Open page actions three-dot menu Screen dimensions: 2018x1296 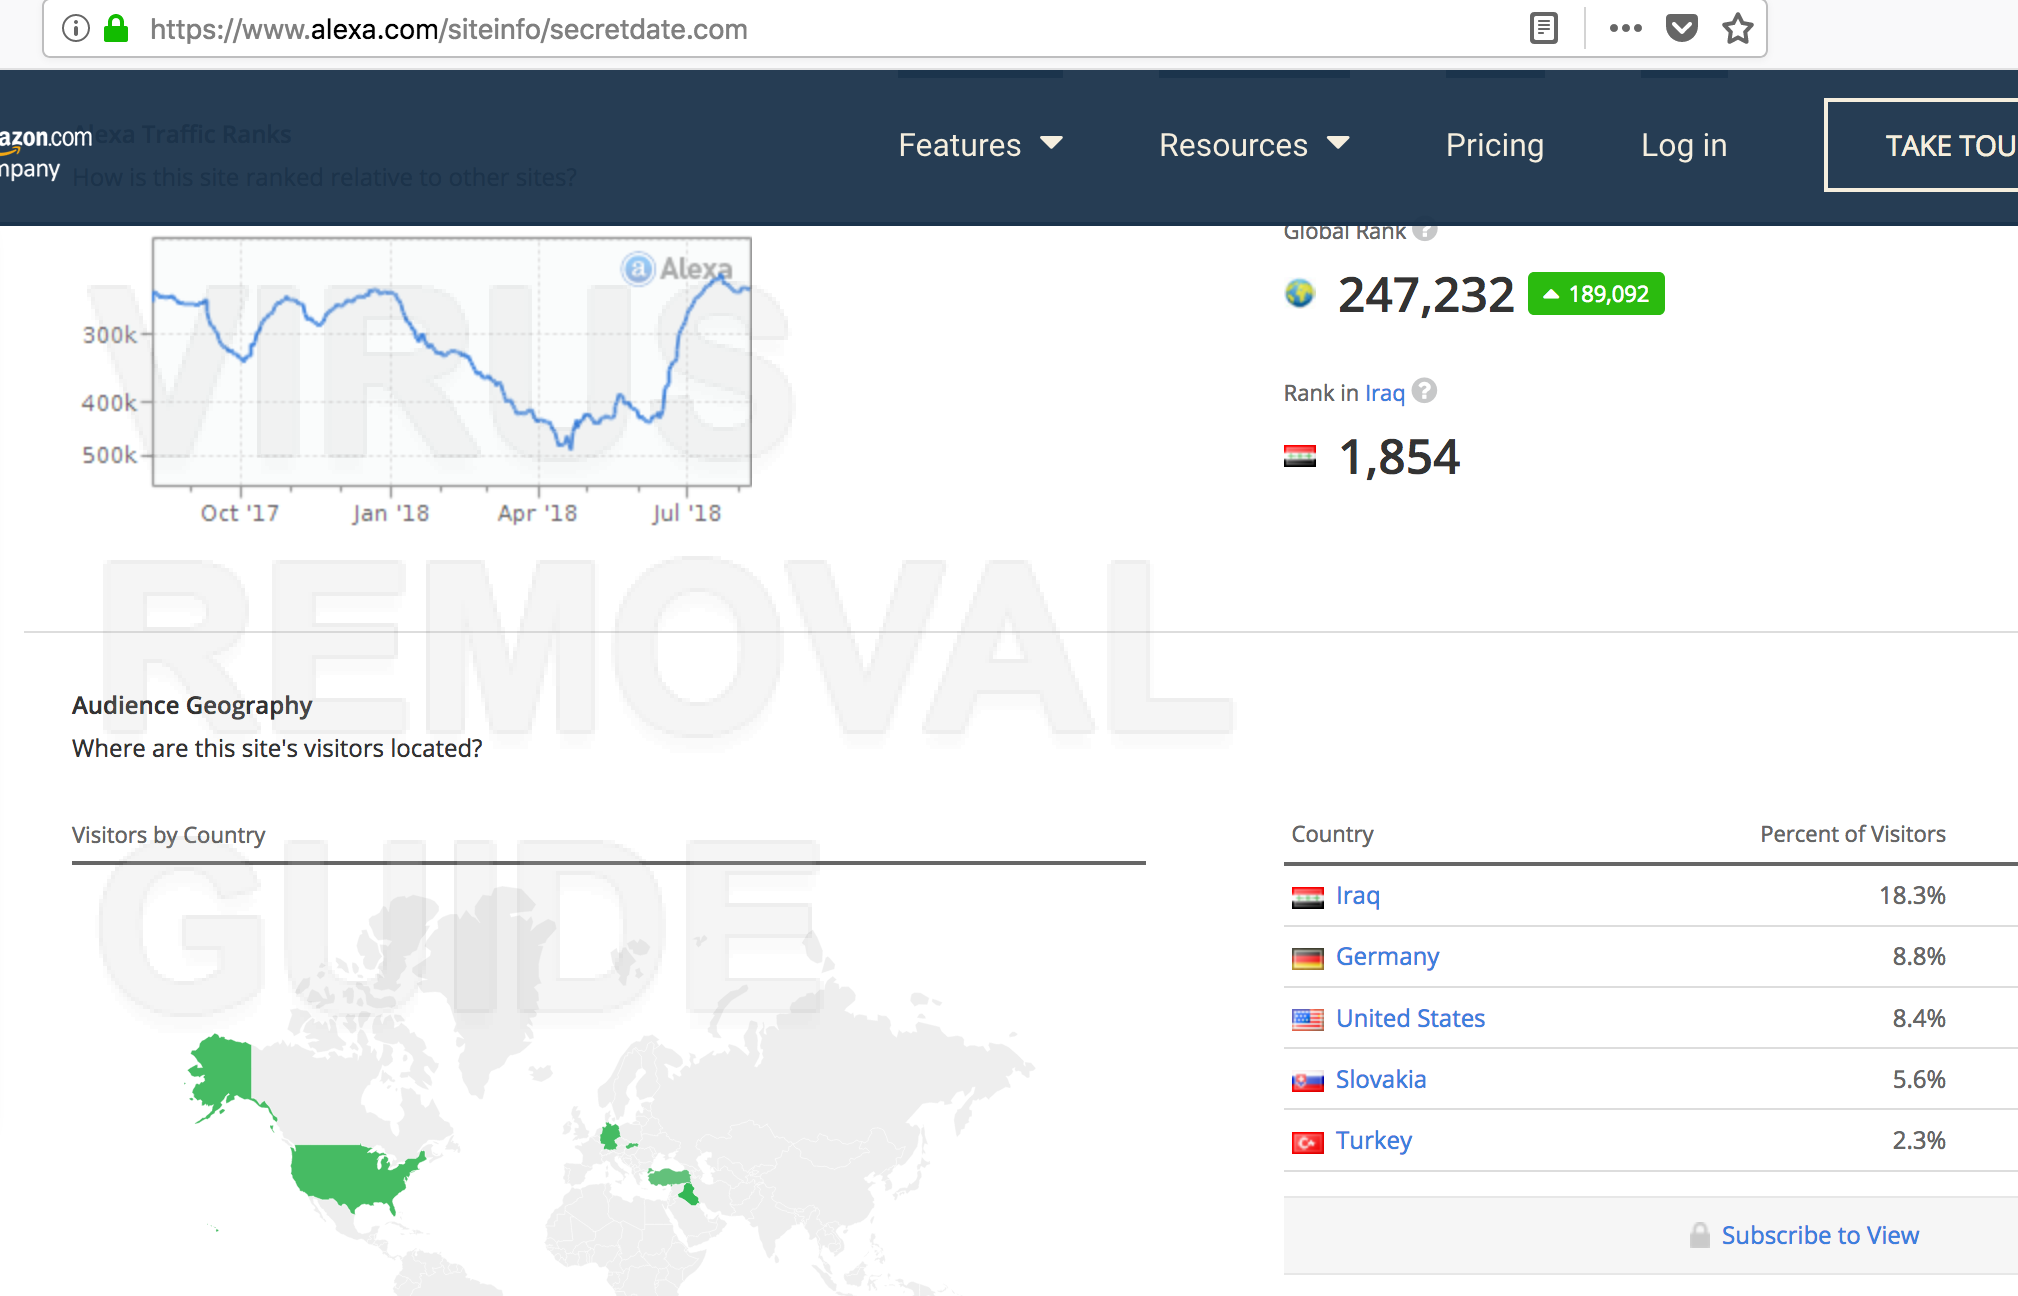pyautogui.click(x=1626, y=28)
